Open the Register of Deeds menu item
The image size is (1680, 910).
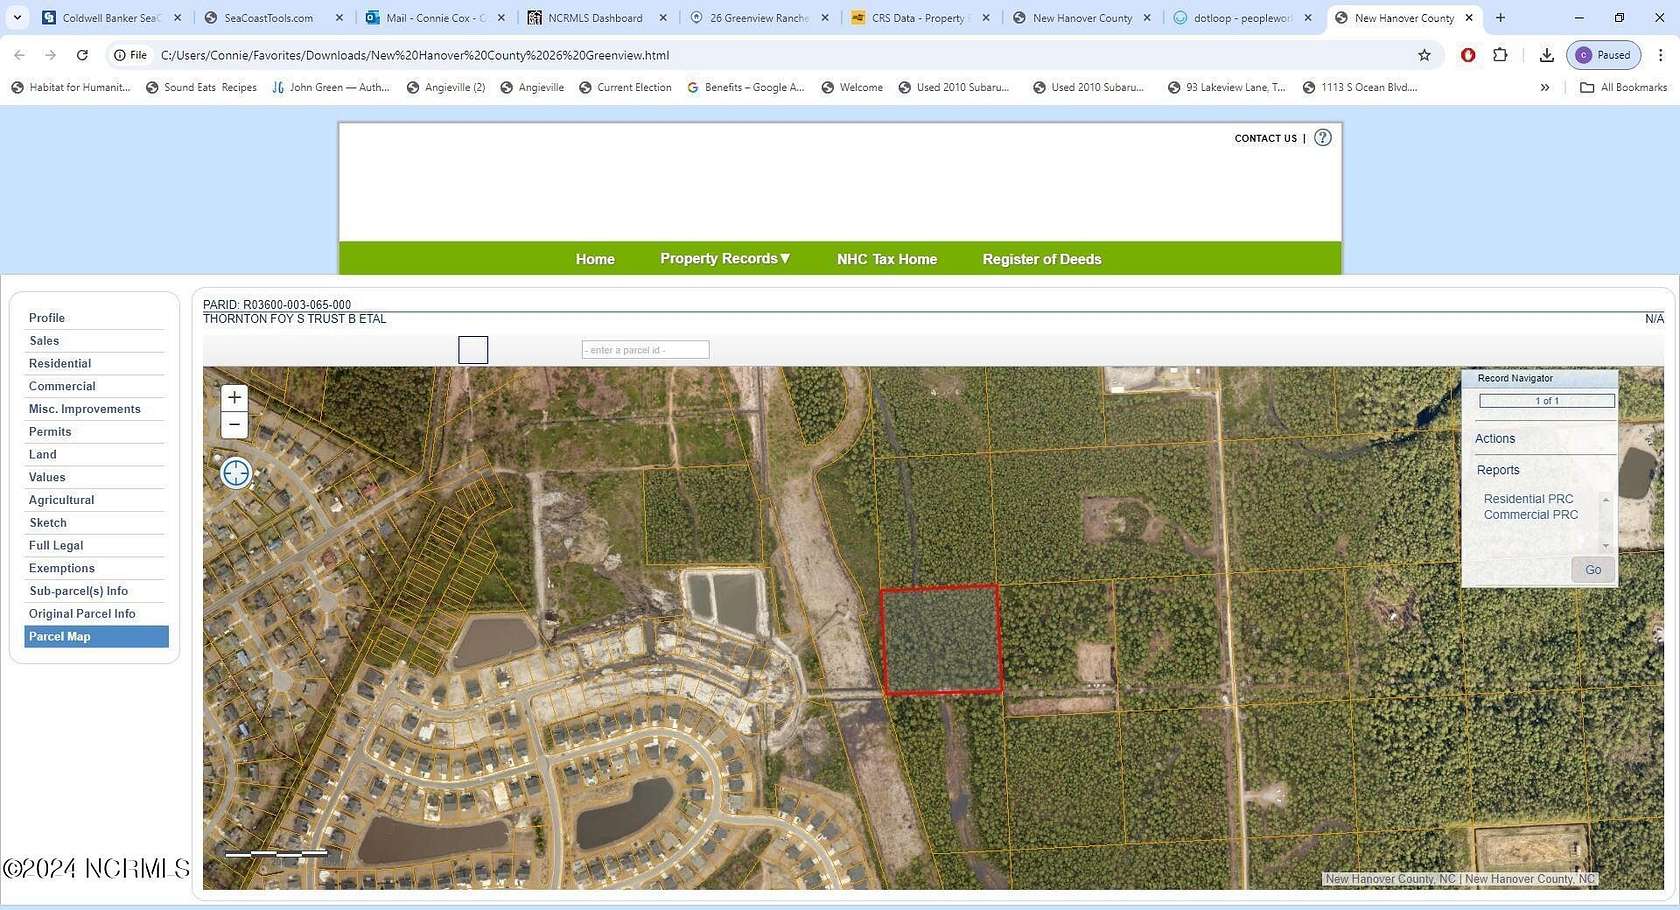point(1042,259)
